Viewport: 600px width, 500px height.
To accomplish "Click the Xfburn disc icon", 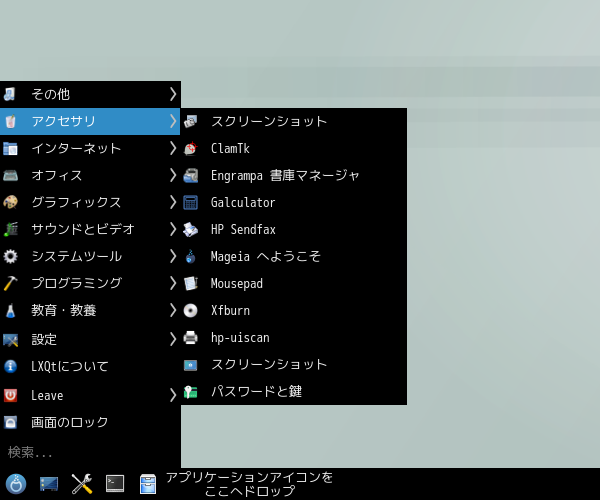I will point(191,310).
